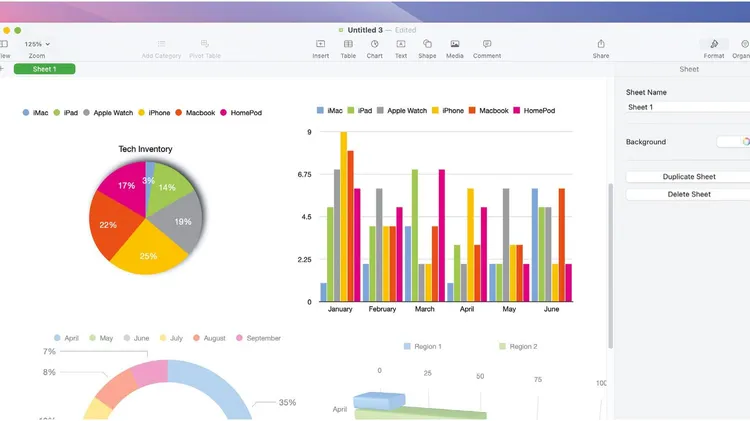Click iMac in the bar chart legend
The image size is (750, 421).
330,111
